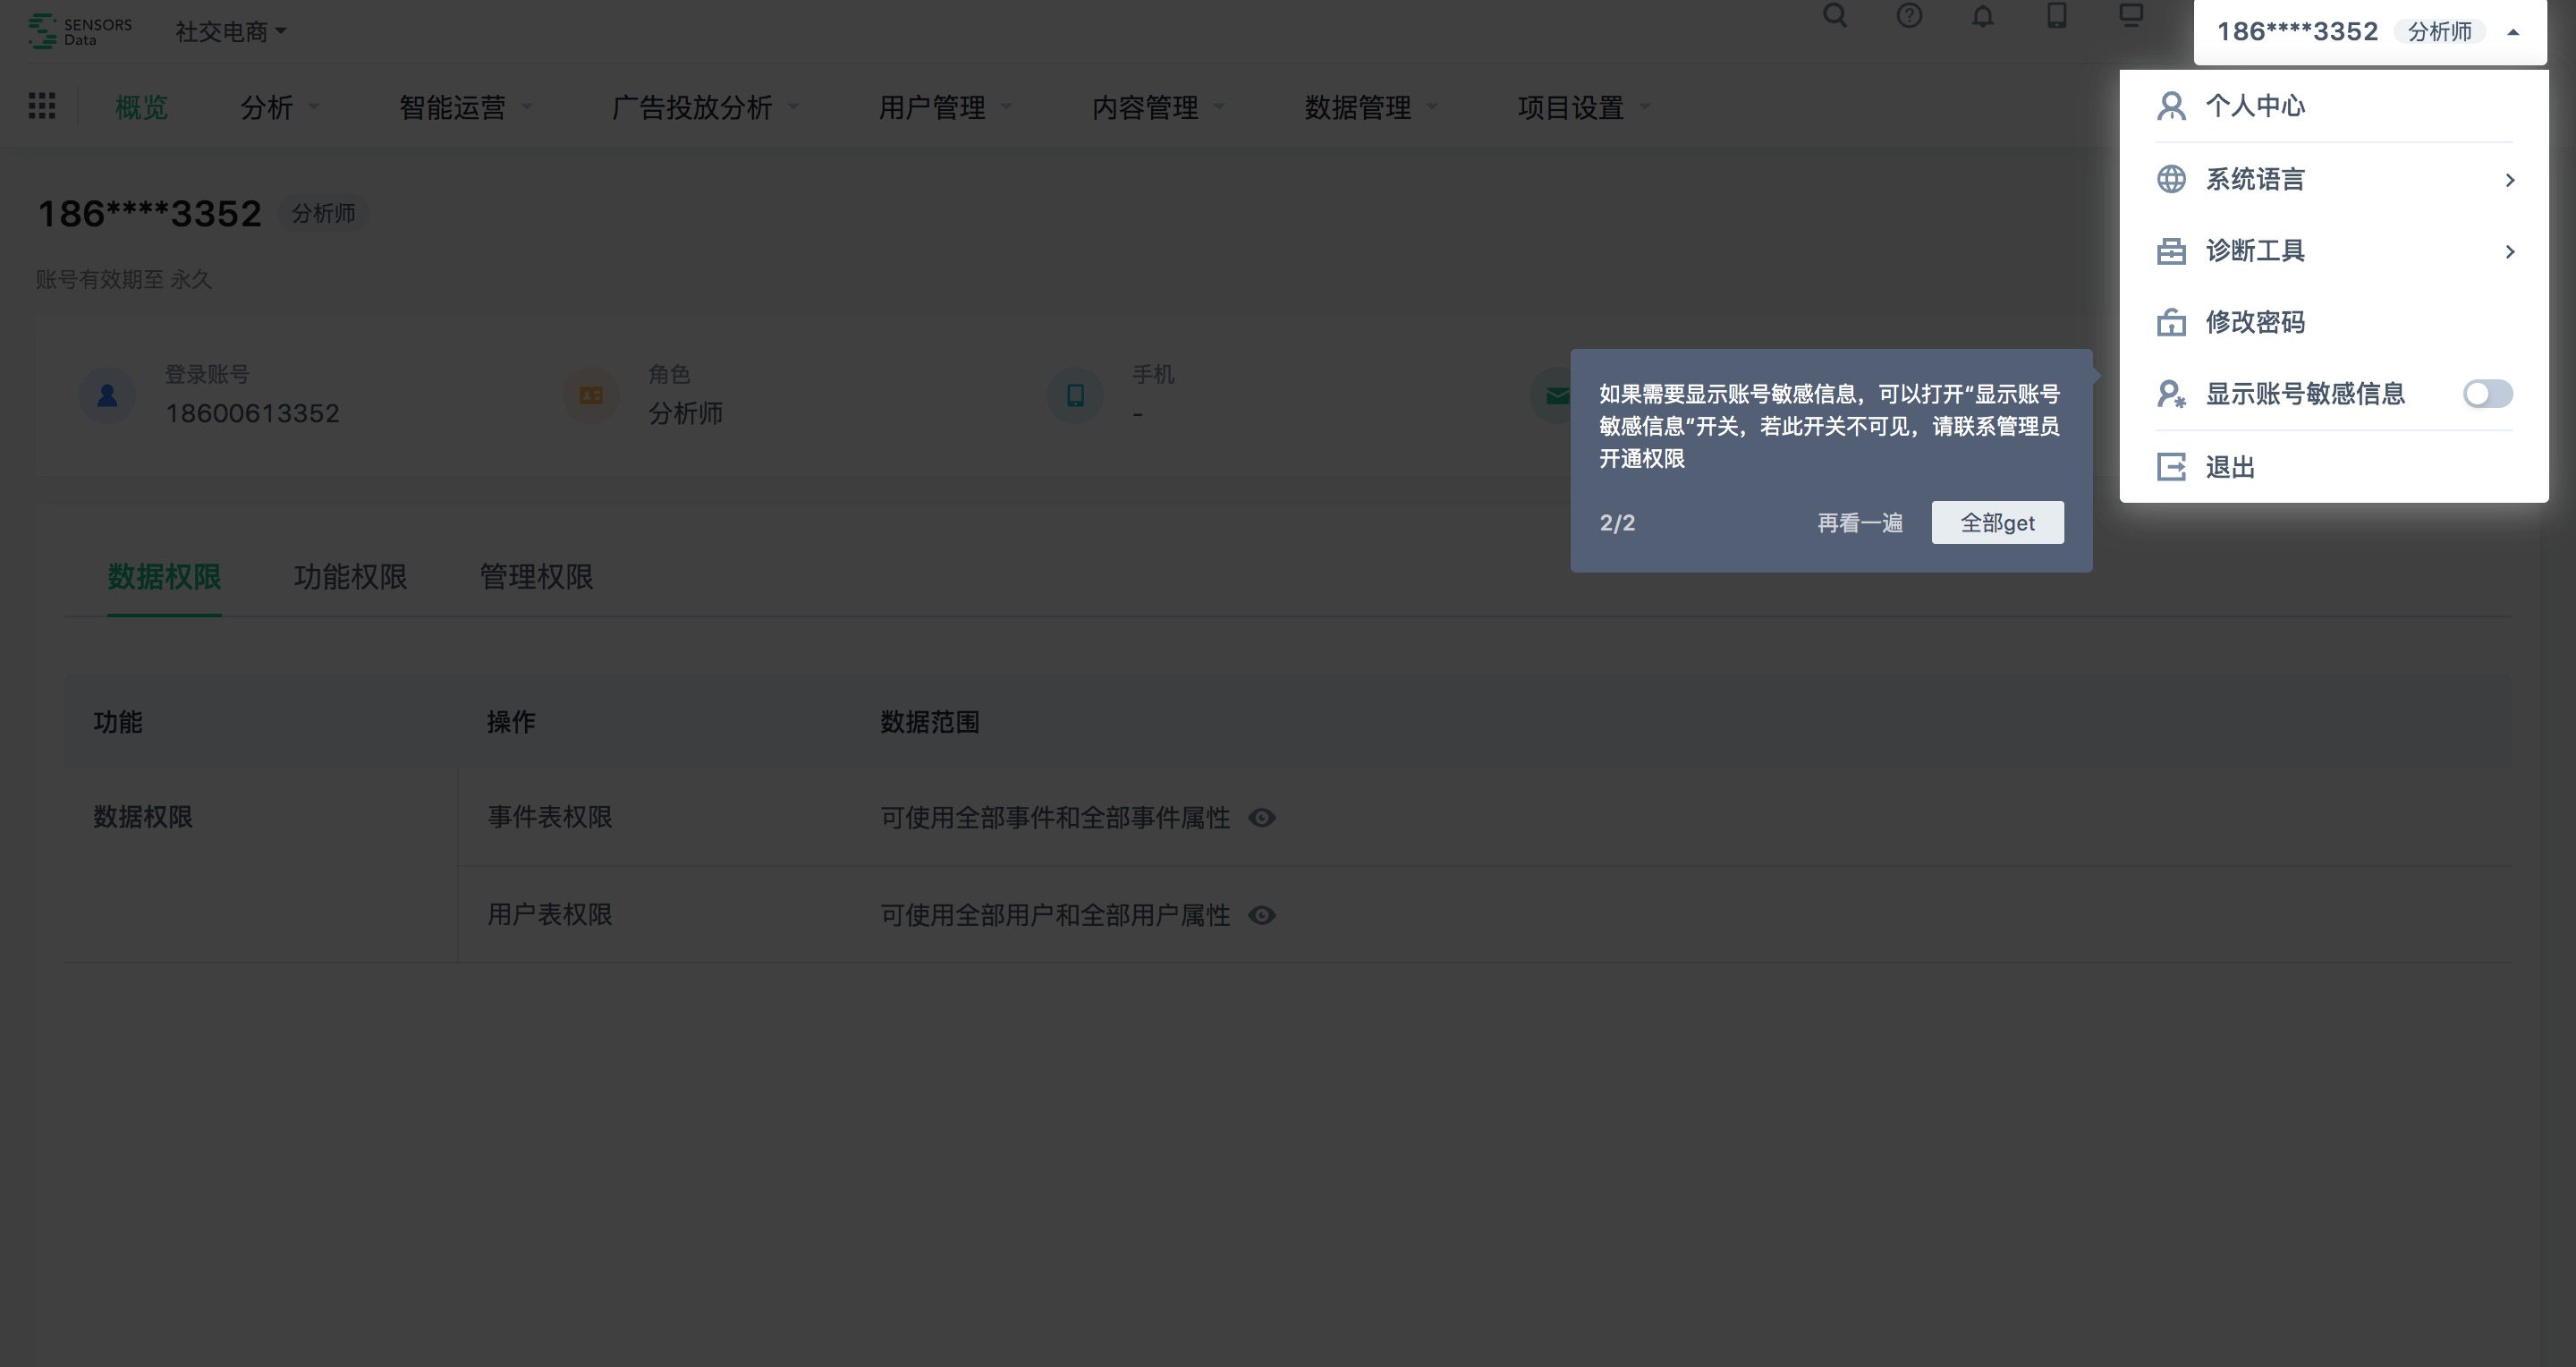Switch to the 数据权限 tab
This screenshot has height=1367, width=2576.
pos(164,577)
